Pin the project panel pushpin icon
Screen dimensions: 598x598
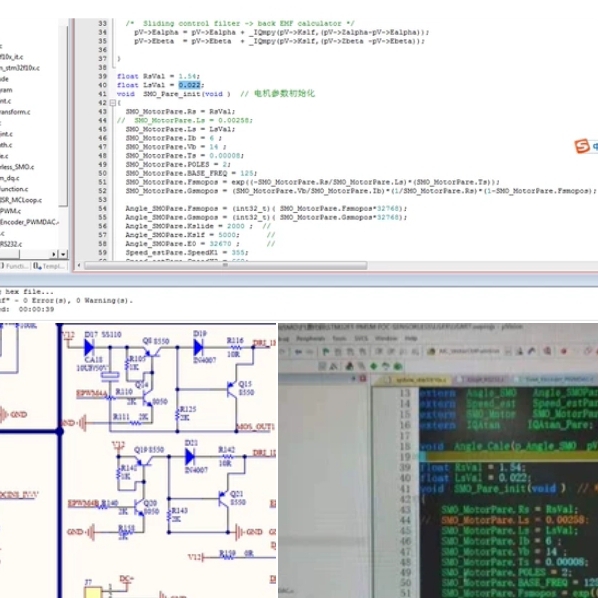click(x=353, y=379)
